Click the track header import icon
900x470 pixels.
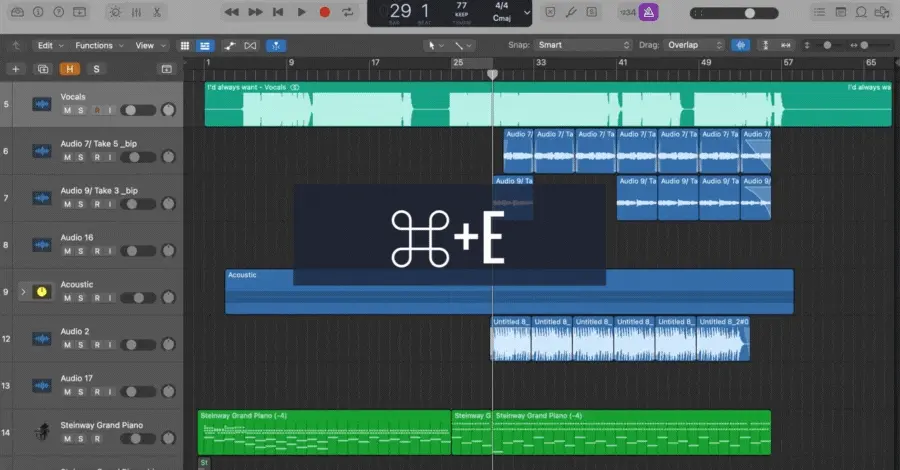166,69
